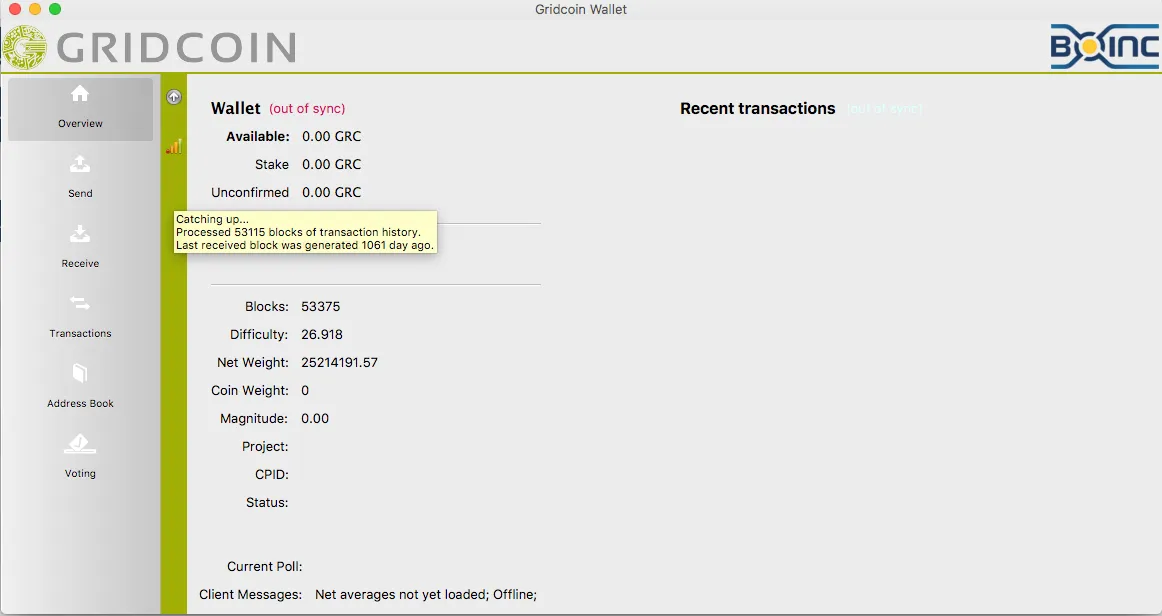Click the red out of sync label next to Wallet
This screenshot has width=1162, height=616.
coord(307,108)
